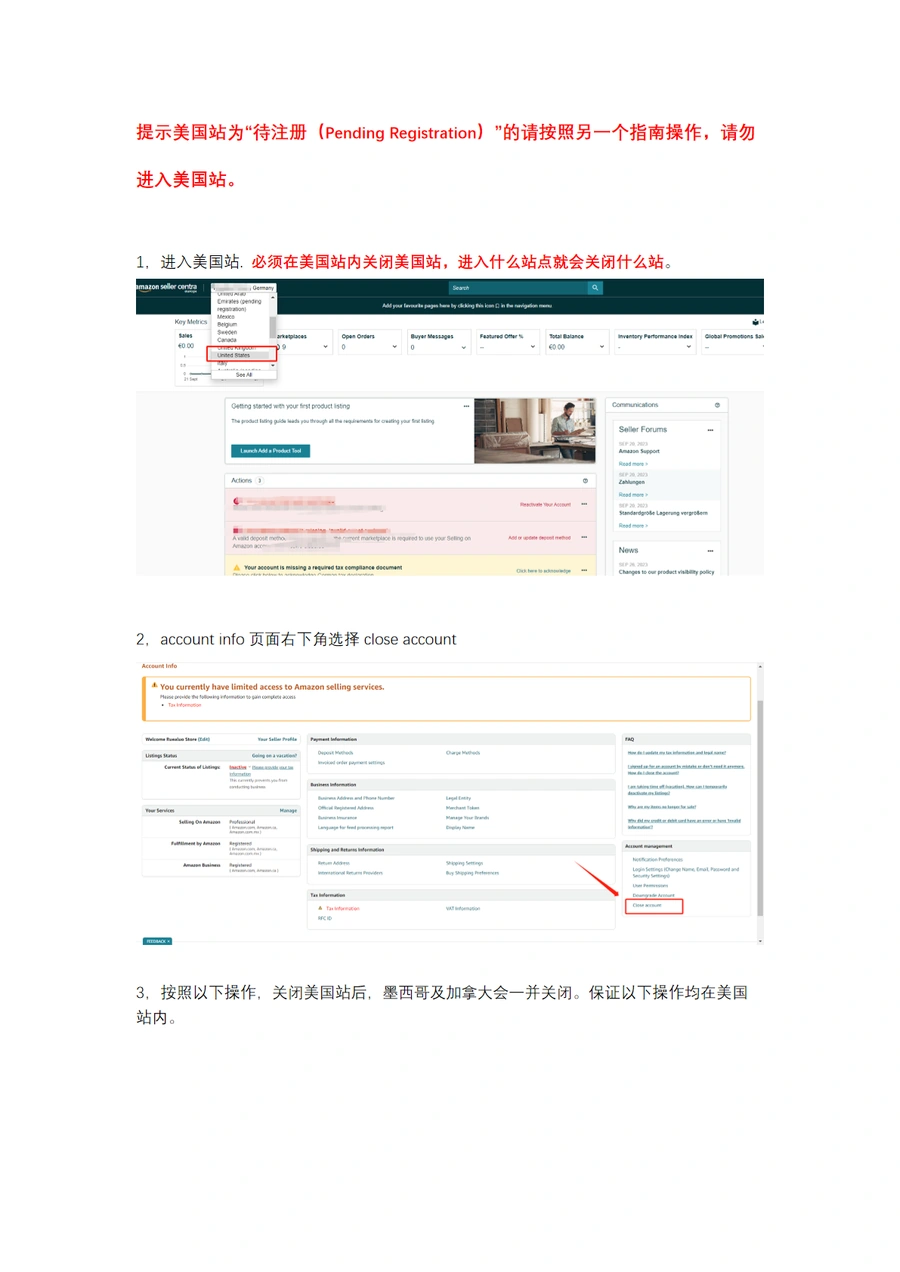
Task: Click the Amazon Seller Central logo
Action: click(168, 288)
